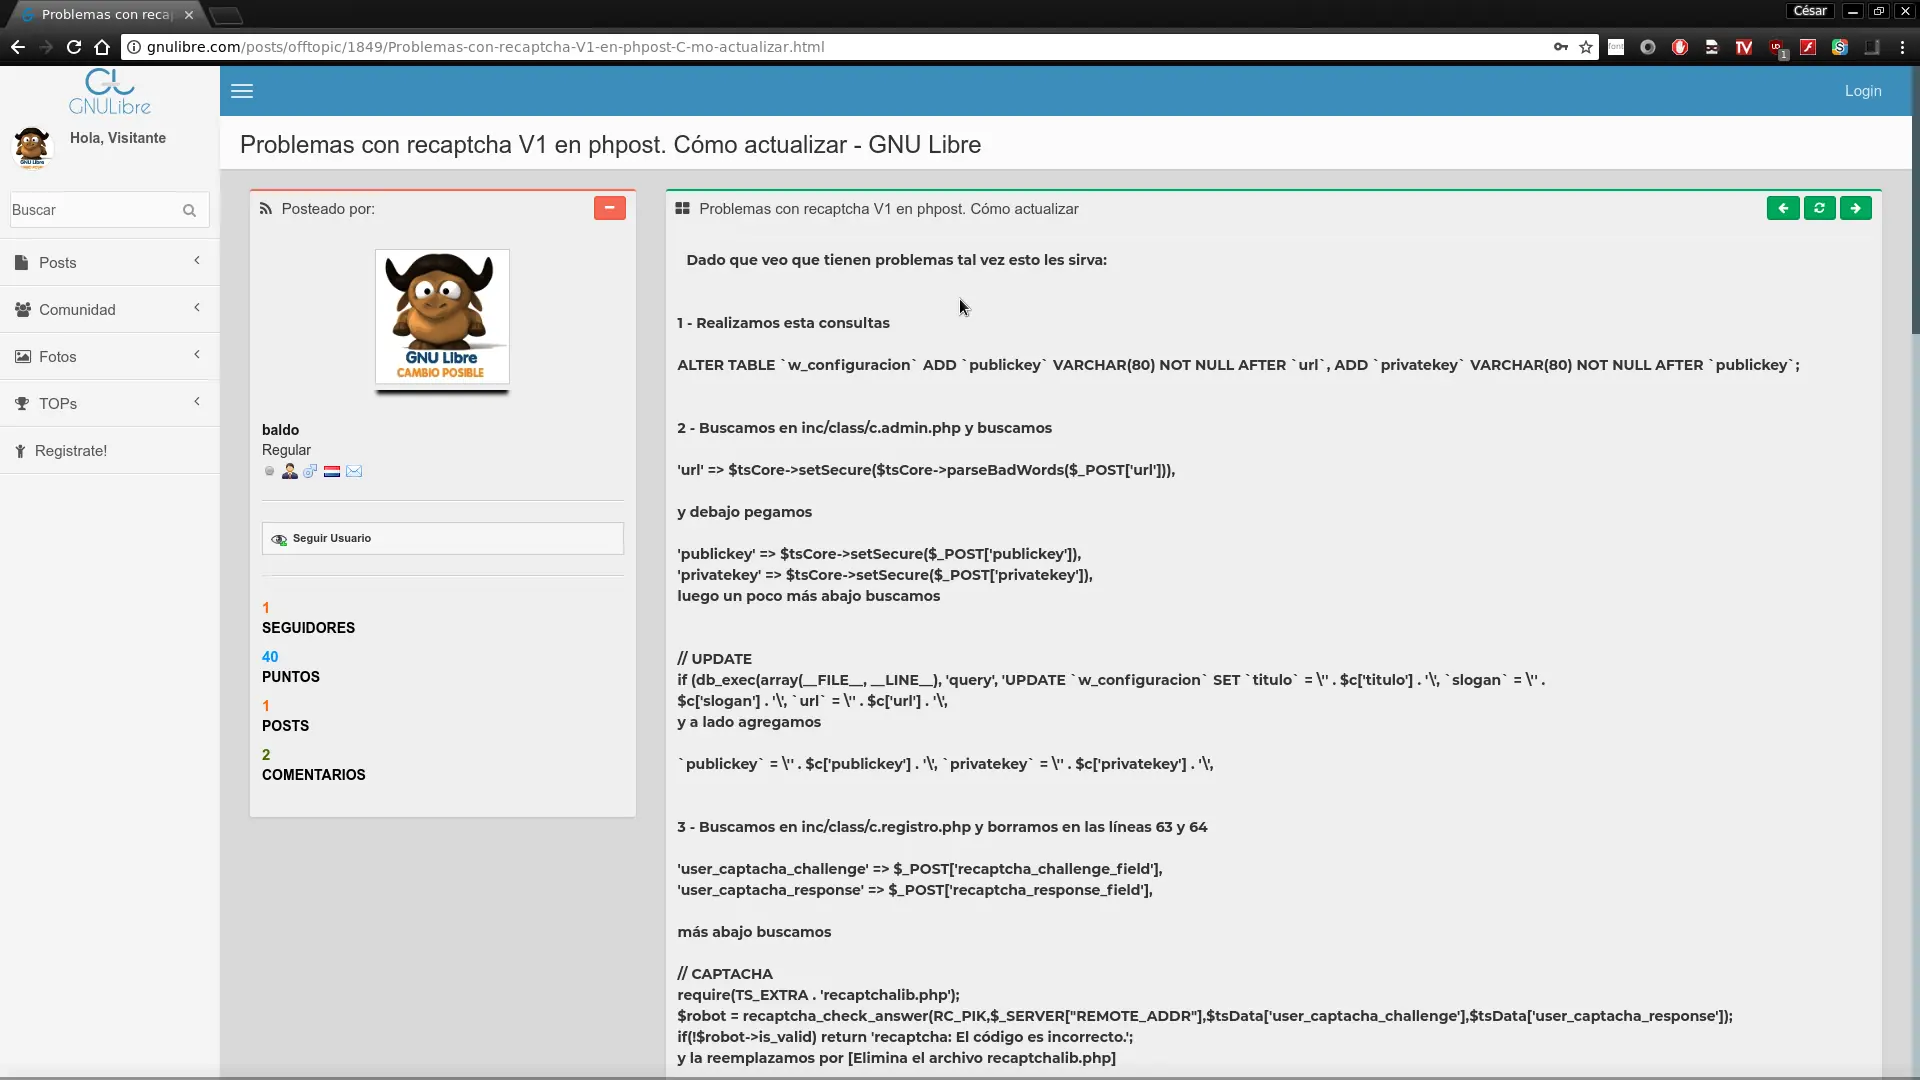Click the browser back arrow
The width and height of the screenshot is (1920, 1080).
tap(18, 47)
